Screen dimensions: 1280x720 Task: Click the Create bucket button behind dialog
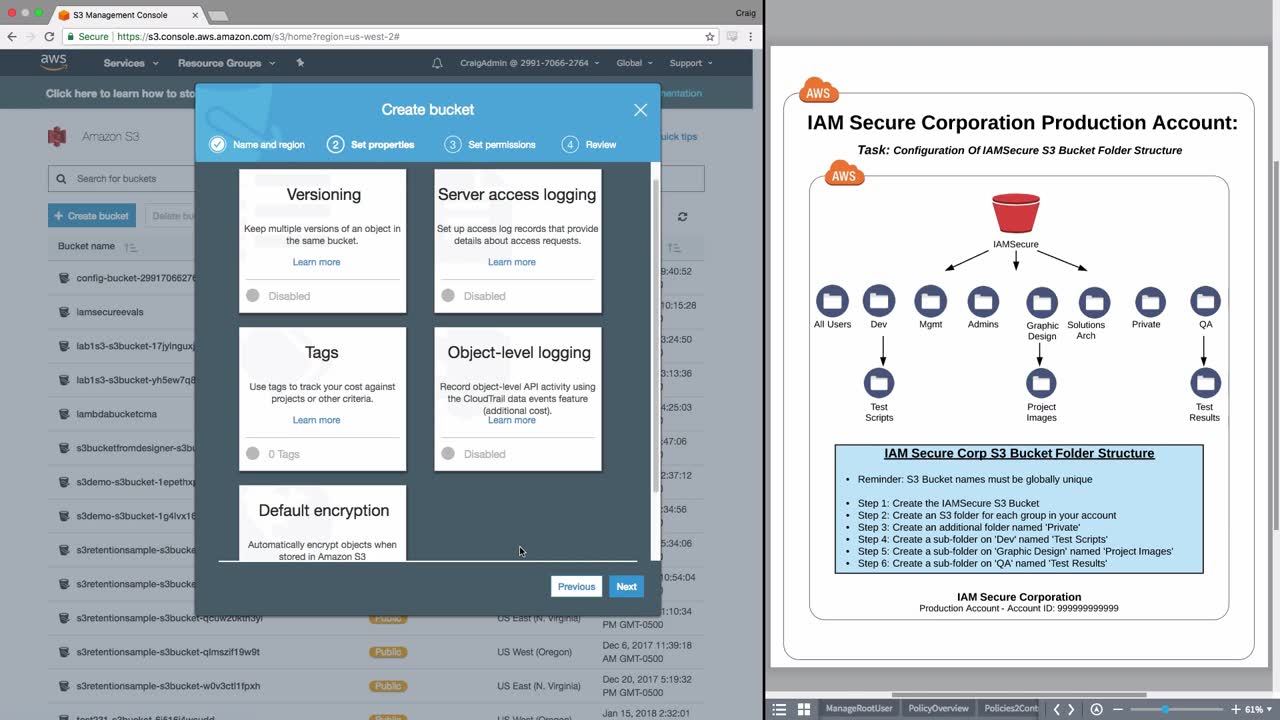(92, 216)
